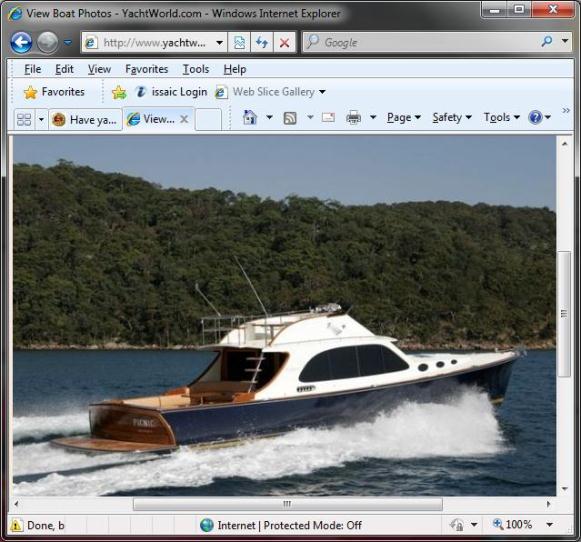Switch to the "Have ya..." tab
Image resolution: width=581 pixels, height=542 pixels.
(86, 120)
